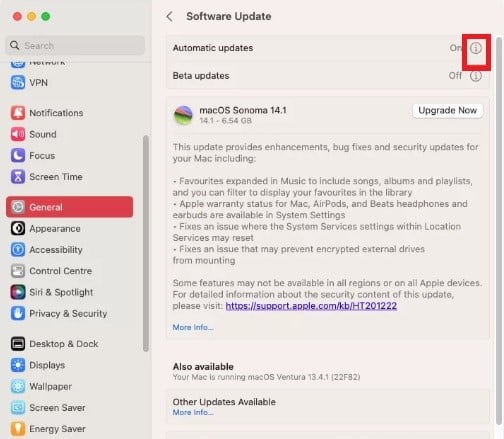
Task: Click Upgrade Now for macOS Sonoma
Action: click(x=447, y=110)
